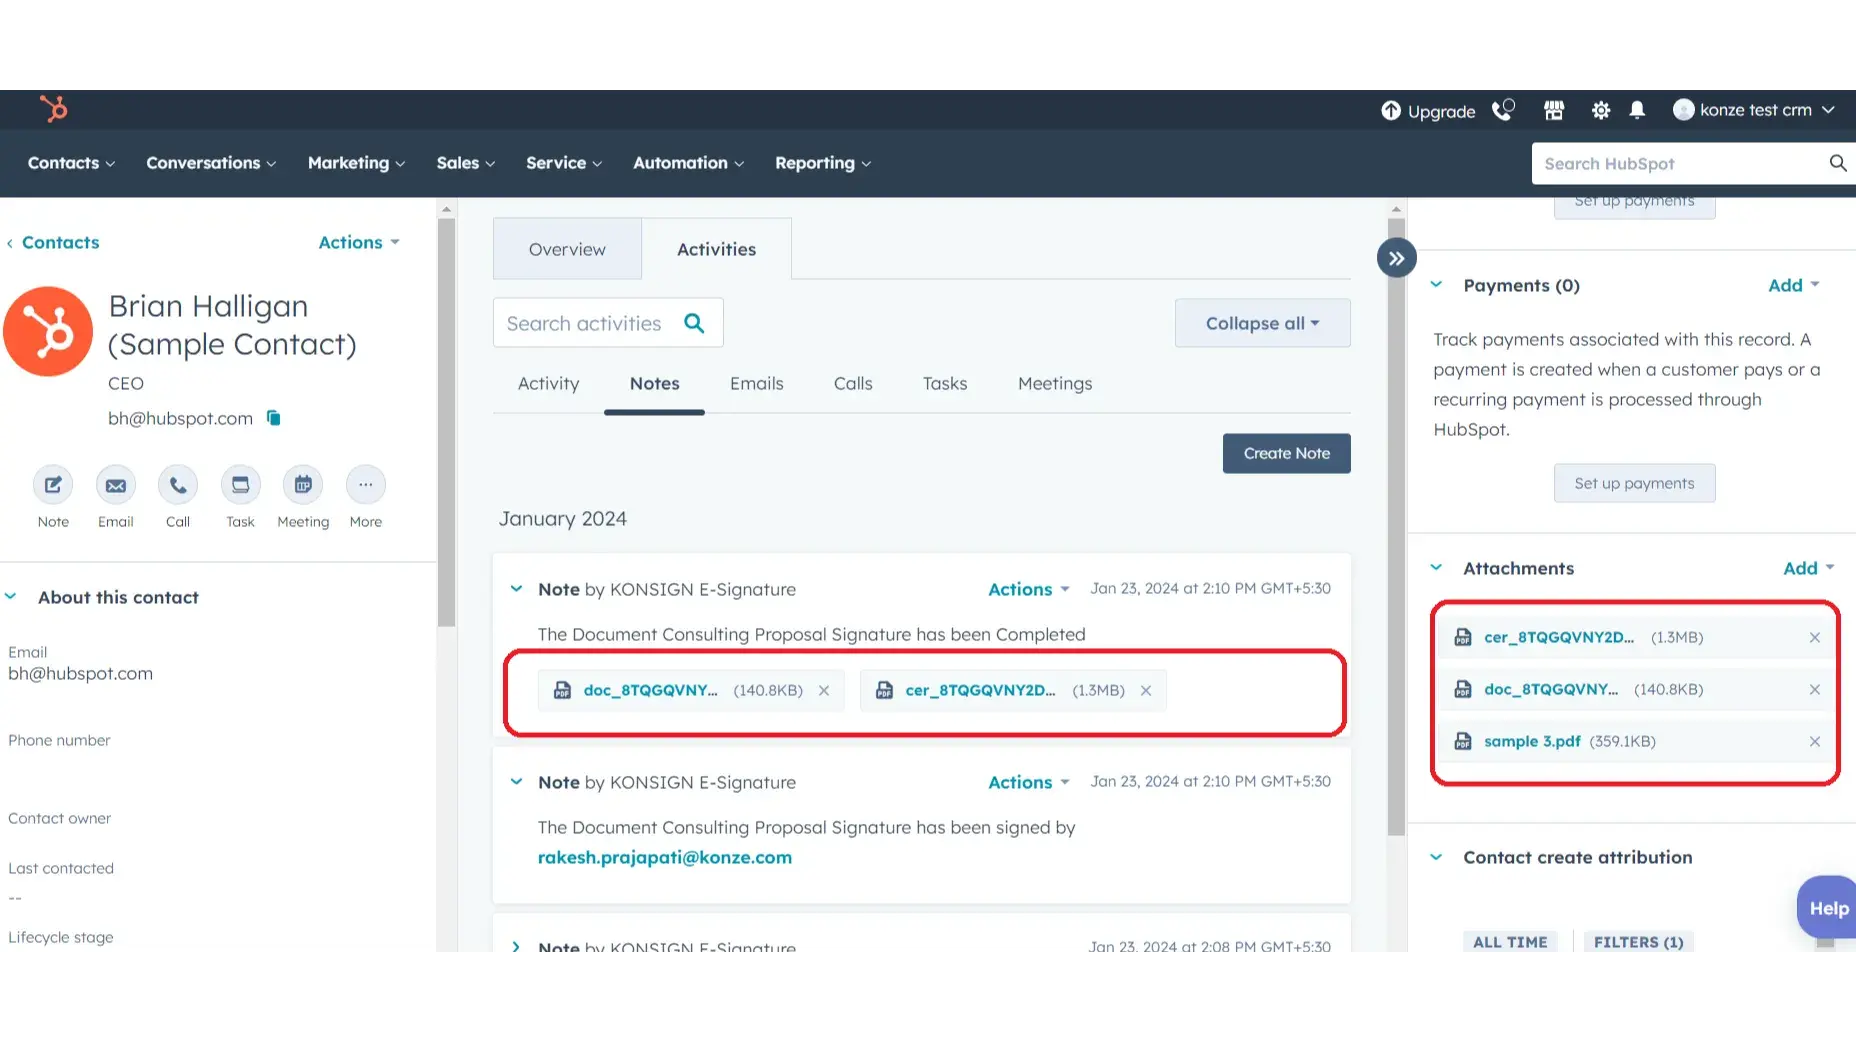Click the search magnifier in Search HubSpot
This screenshot has height=1044, width=1856.
click(1838, 163)
